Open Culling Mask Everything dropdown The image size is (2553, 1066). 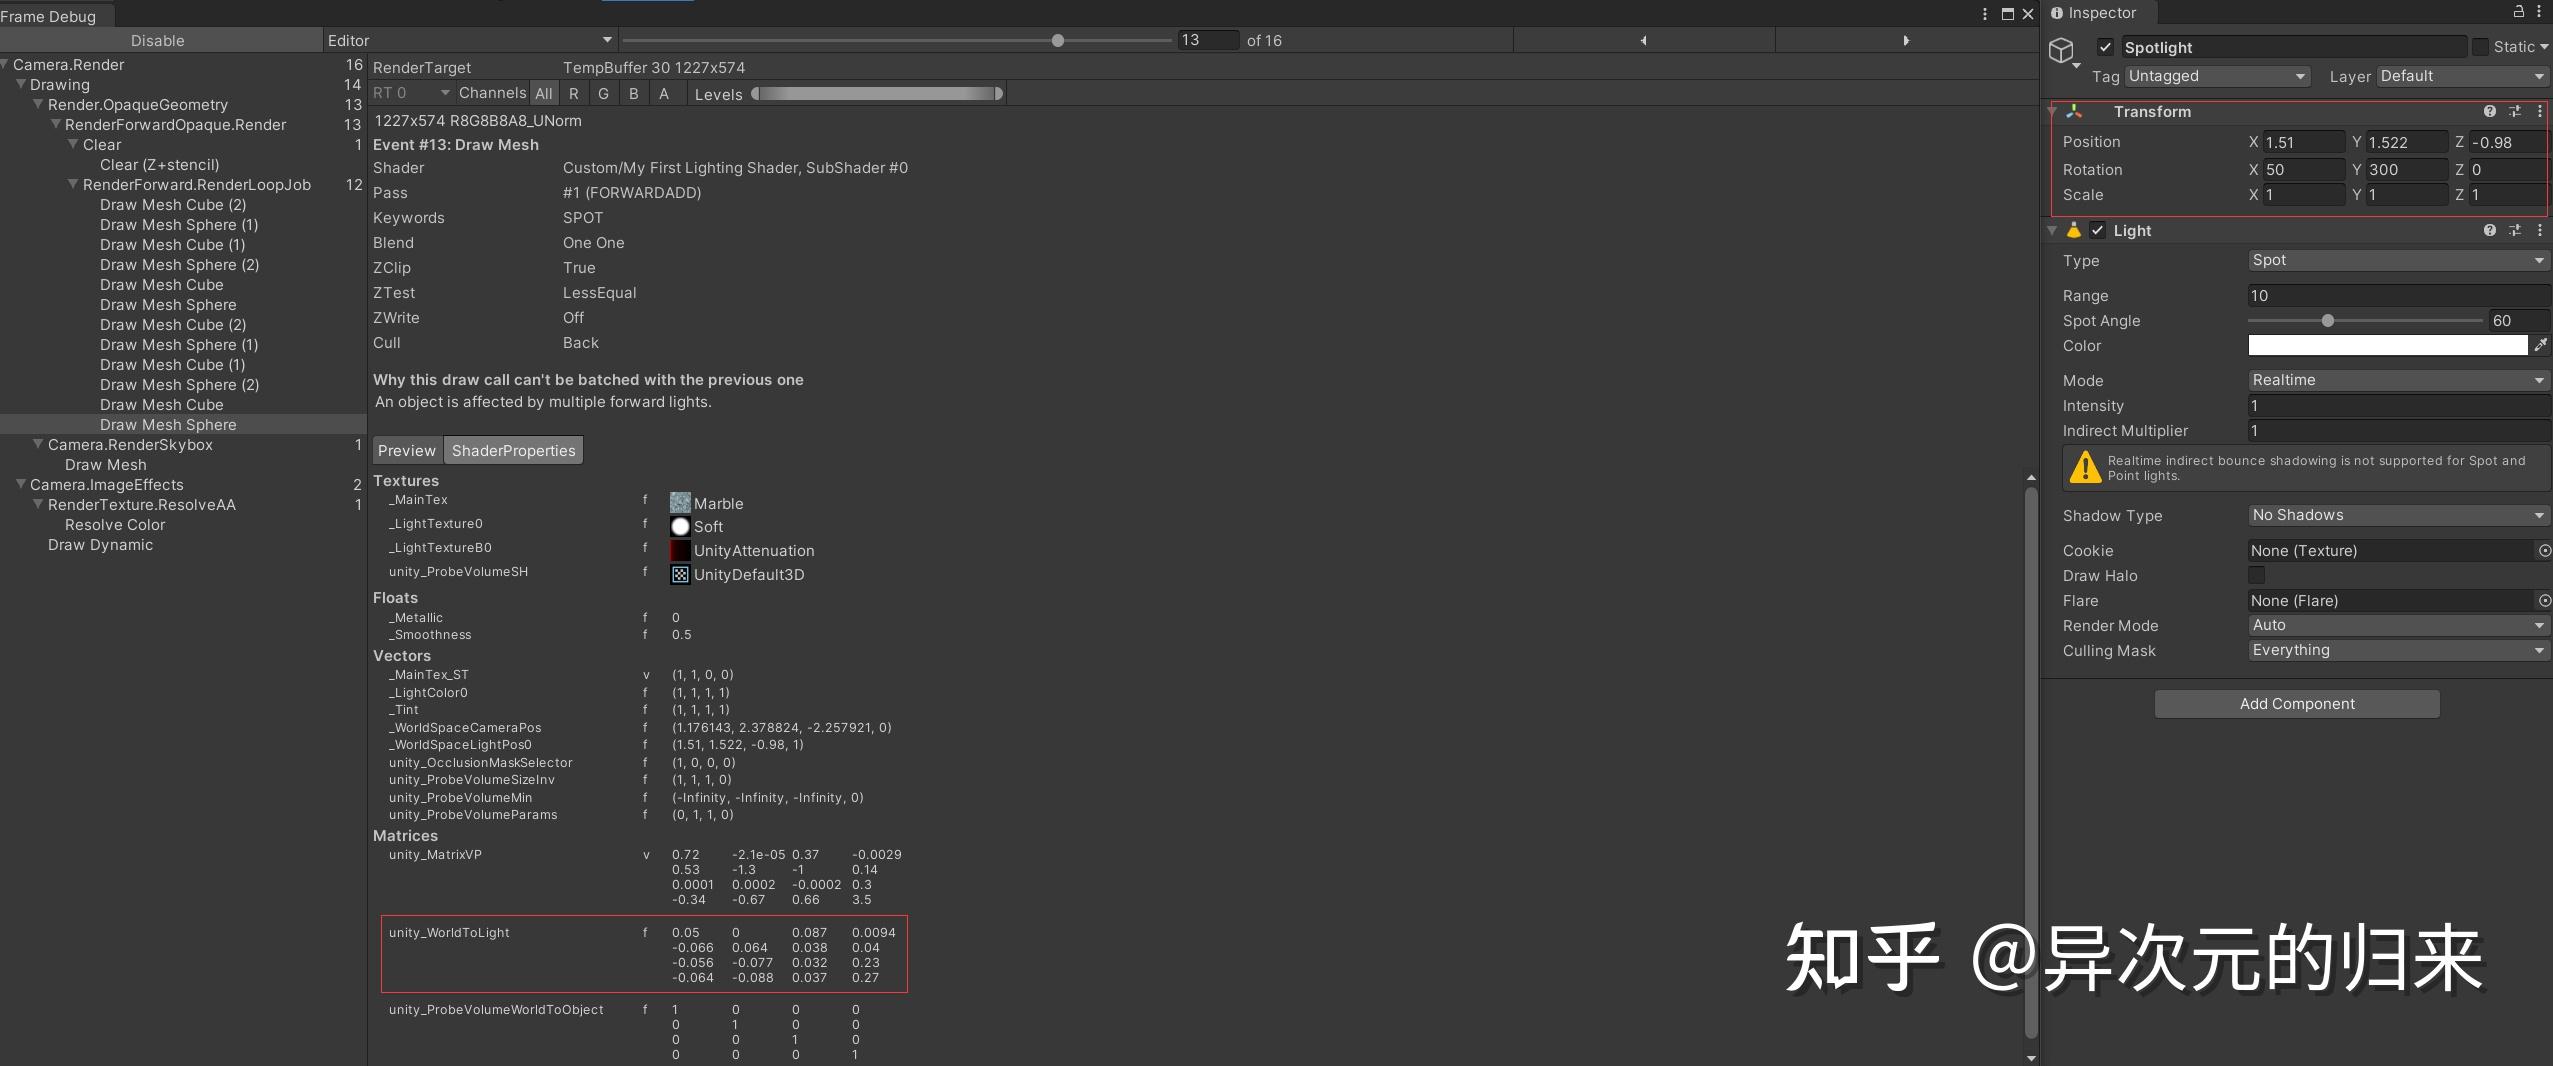pos(2398,650)
